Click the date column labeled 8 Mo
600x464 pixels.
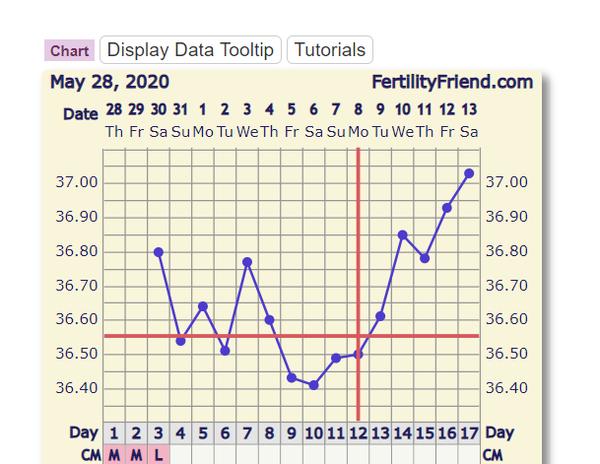click(358, 120)
